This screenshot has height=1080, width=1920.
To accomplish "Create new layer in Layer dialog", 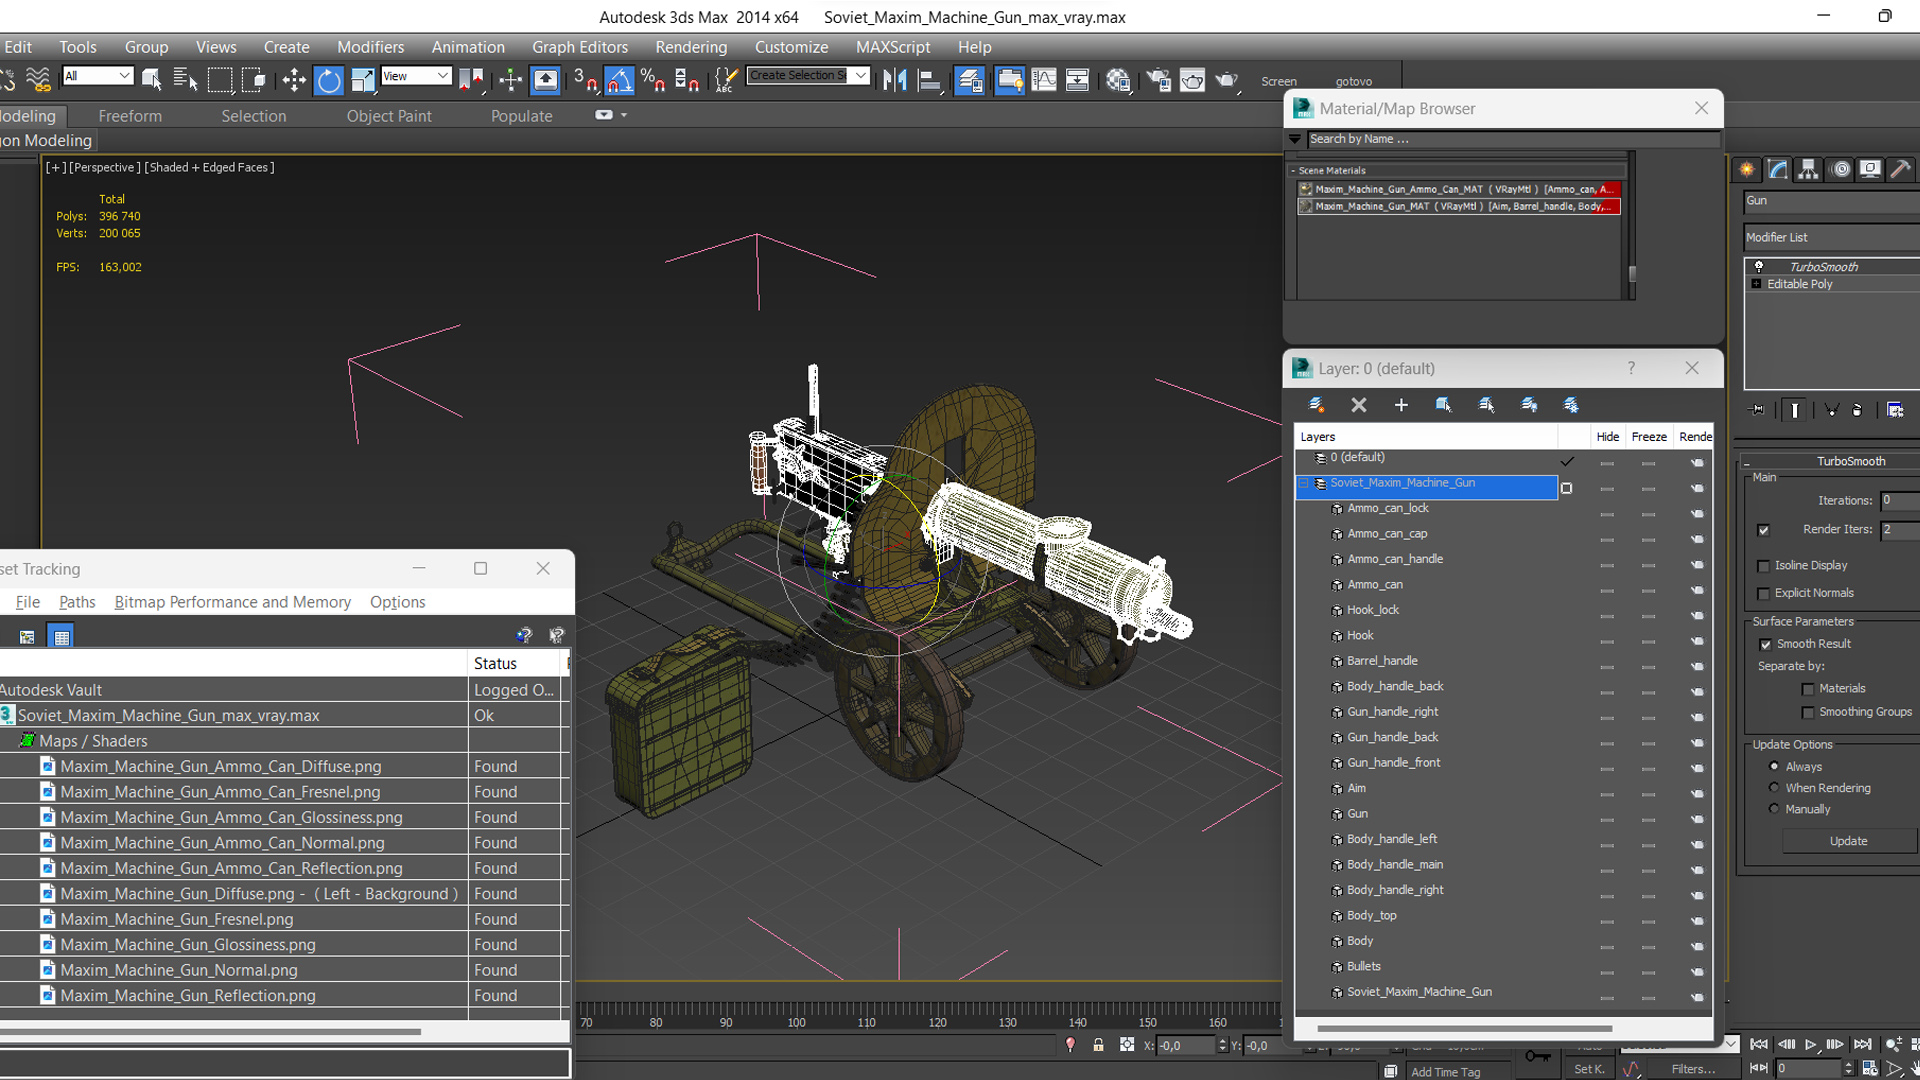I will (1316, 405).
